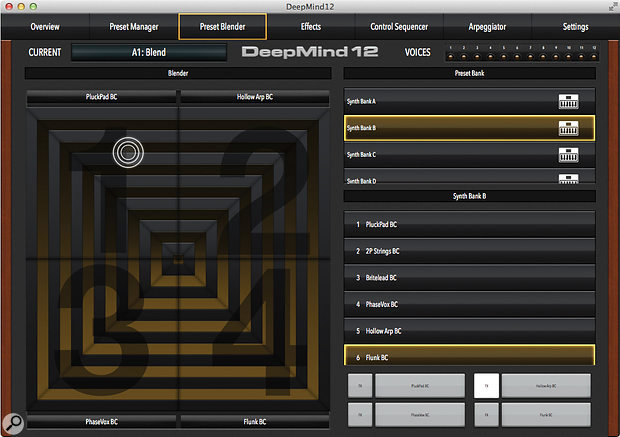Click Hollow Arp BC label above the blender pad

255,97
